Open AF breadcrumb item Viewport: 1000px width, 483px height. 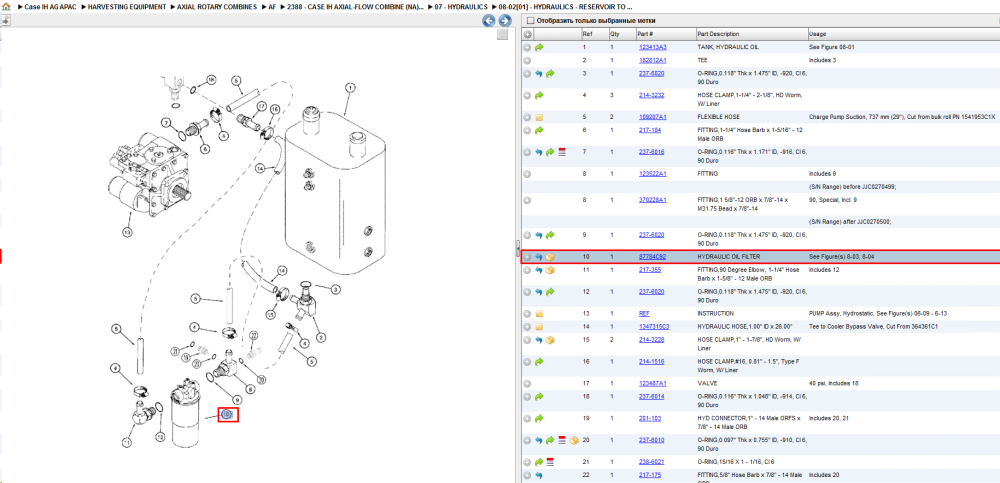tap(272, 6)
